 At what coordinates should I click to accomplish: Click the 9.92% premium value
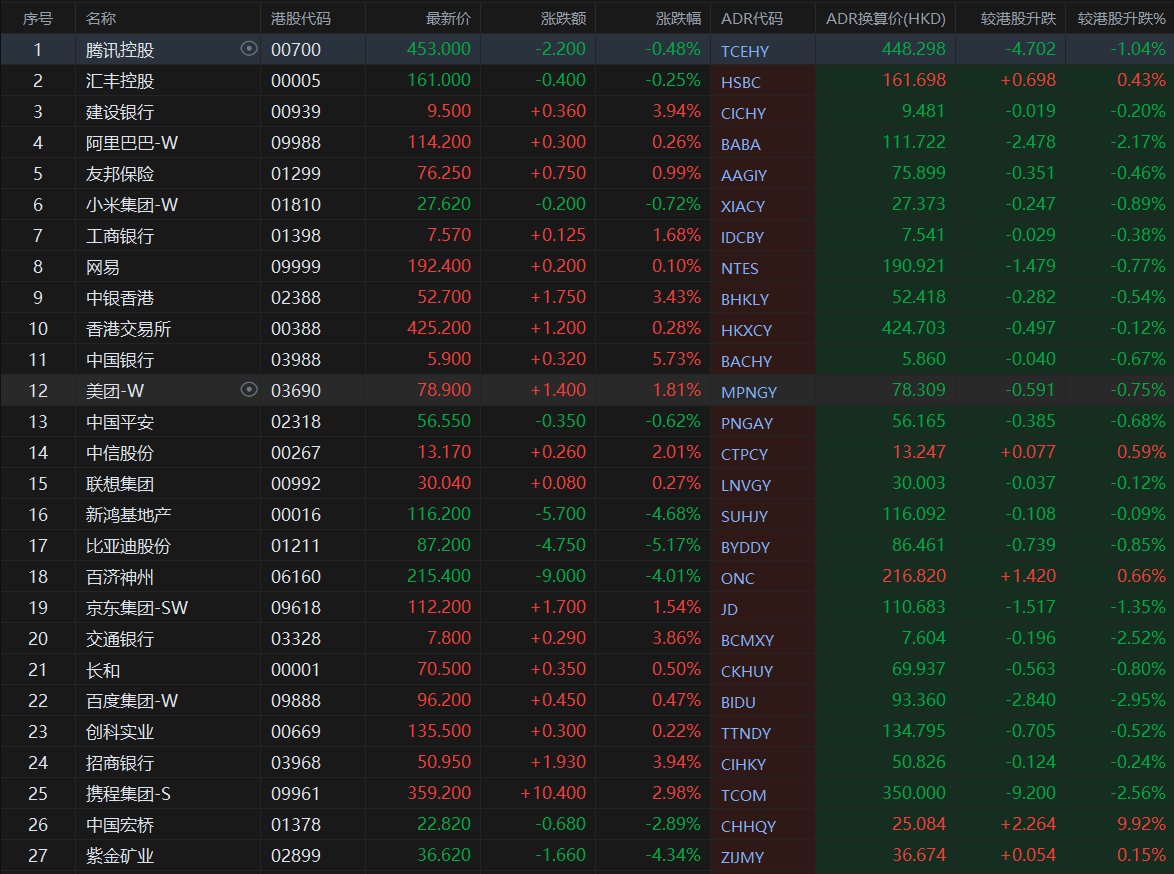(x=1141, y=824)
